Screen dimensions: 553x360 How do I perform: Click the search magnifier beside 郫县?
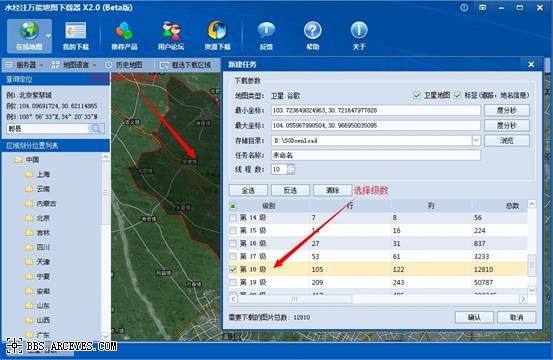(x=96, y=129)
